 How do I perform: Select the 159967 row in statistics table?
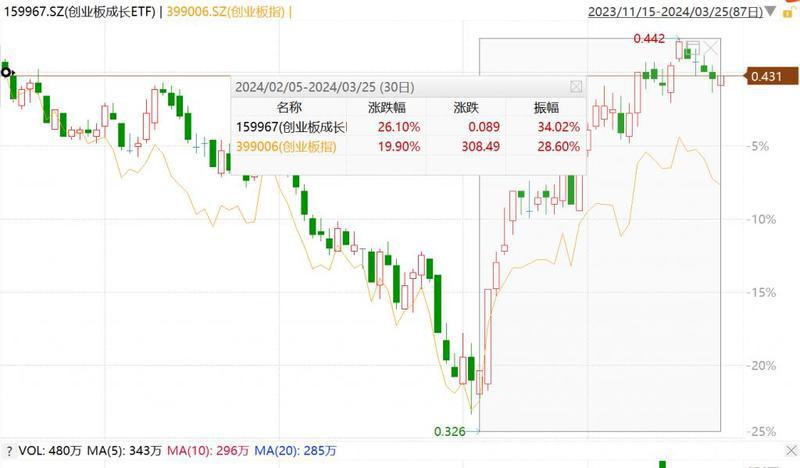(x=290, y=126)
